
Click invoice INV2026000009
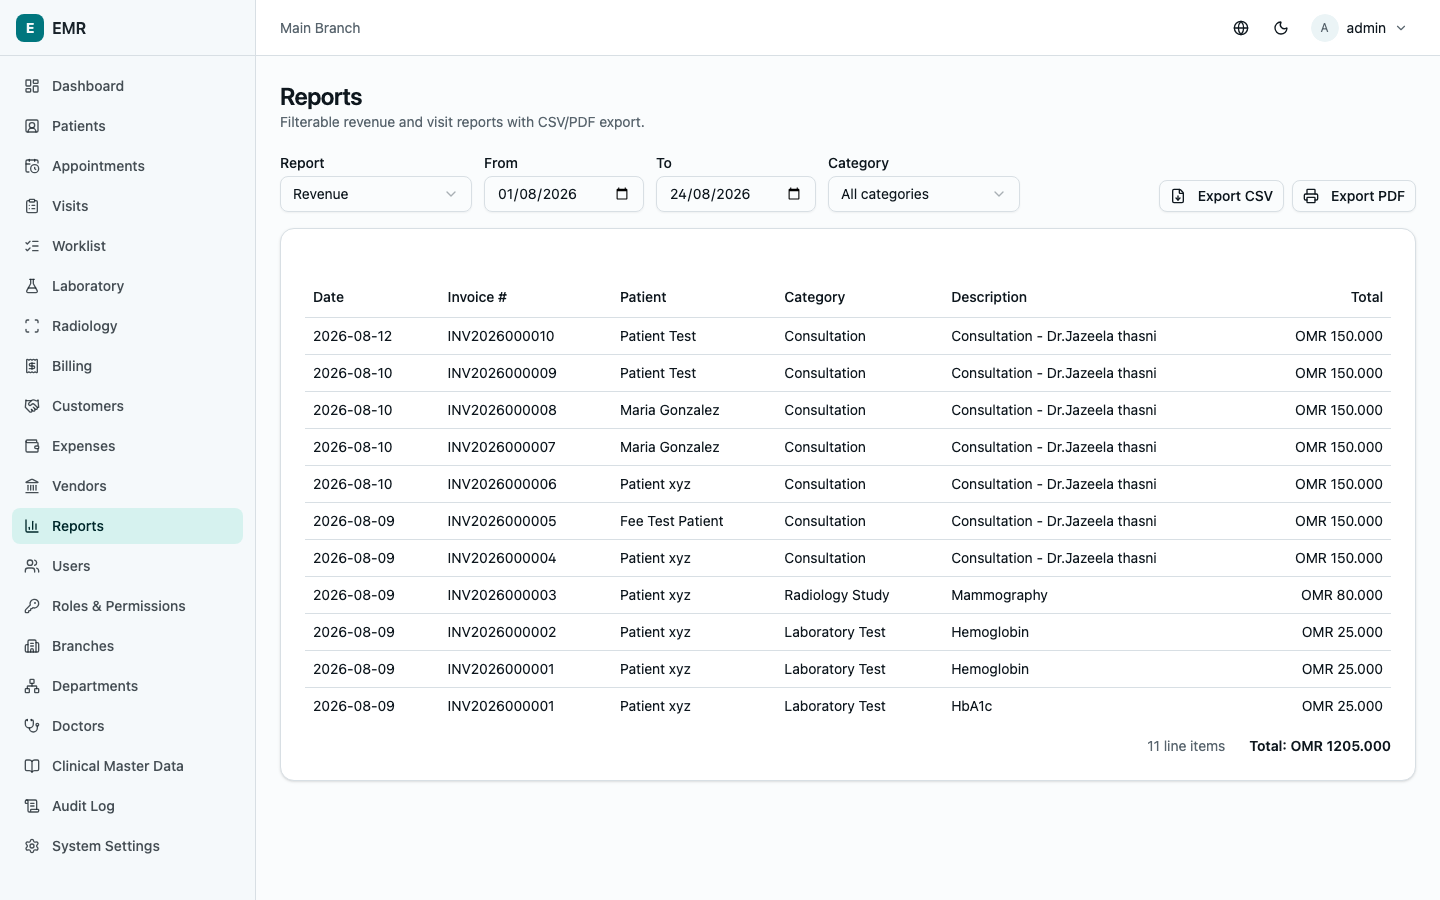(x=502, y=373)
